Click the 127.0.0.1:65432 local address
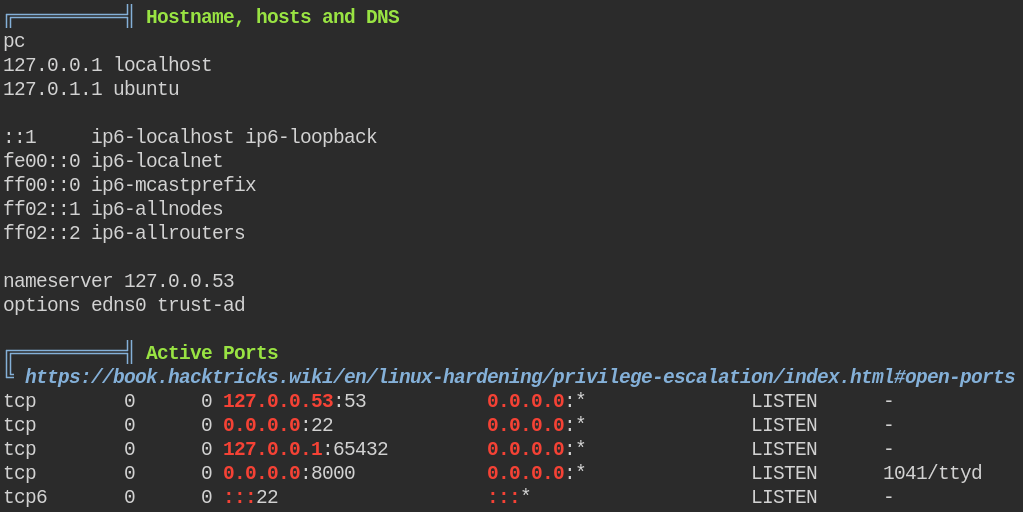Image resolution: width=1023 pixels, height=512 pixels. [306, 449]
